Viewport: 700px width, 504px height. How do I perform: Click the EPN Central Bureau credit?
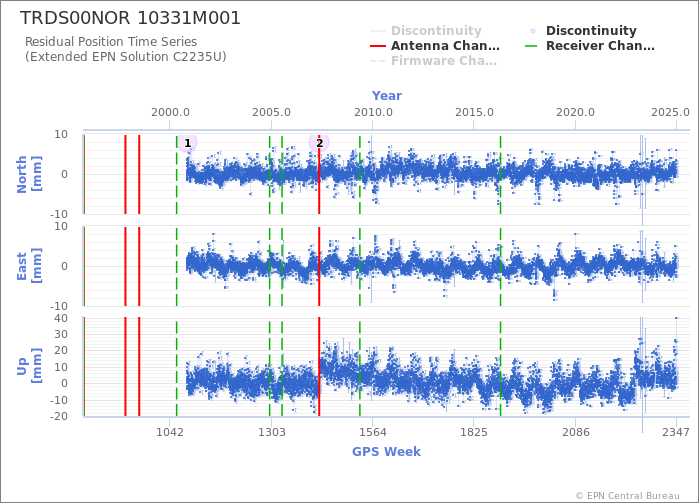point(628,496)
